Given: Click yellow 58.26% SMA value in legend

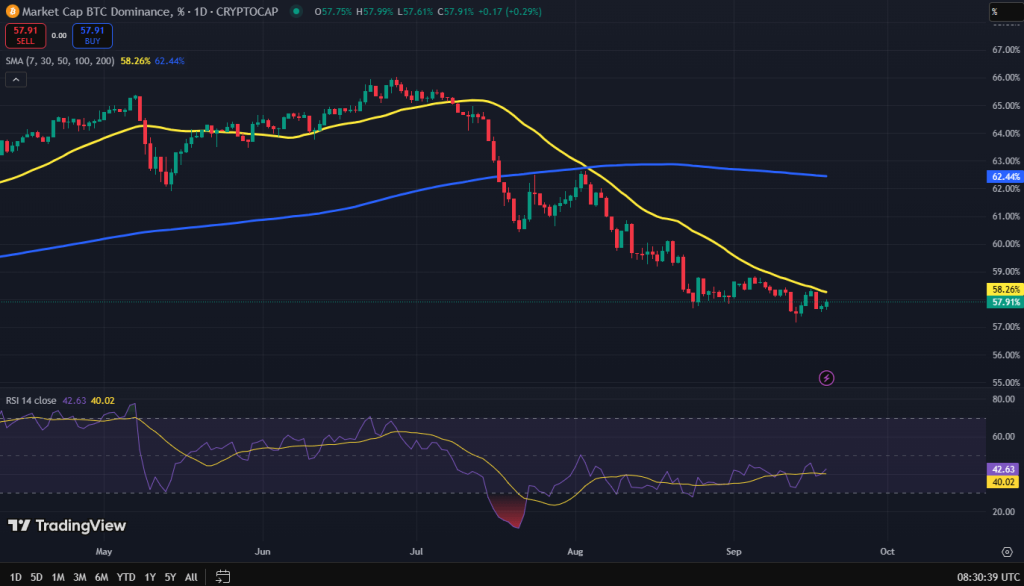Looking at the screenshot, I should coord(135,61).
